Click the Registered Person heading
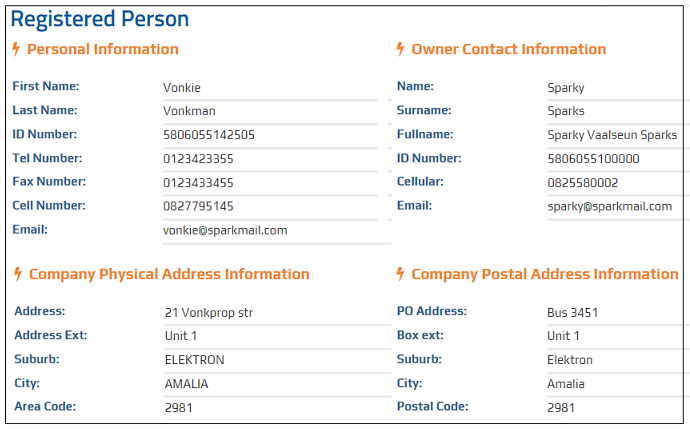The width and height of the screenshot is (690, 429). [99, 19]
